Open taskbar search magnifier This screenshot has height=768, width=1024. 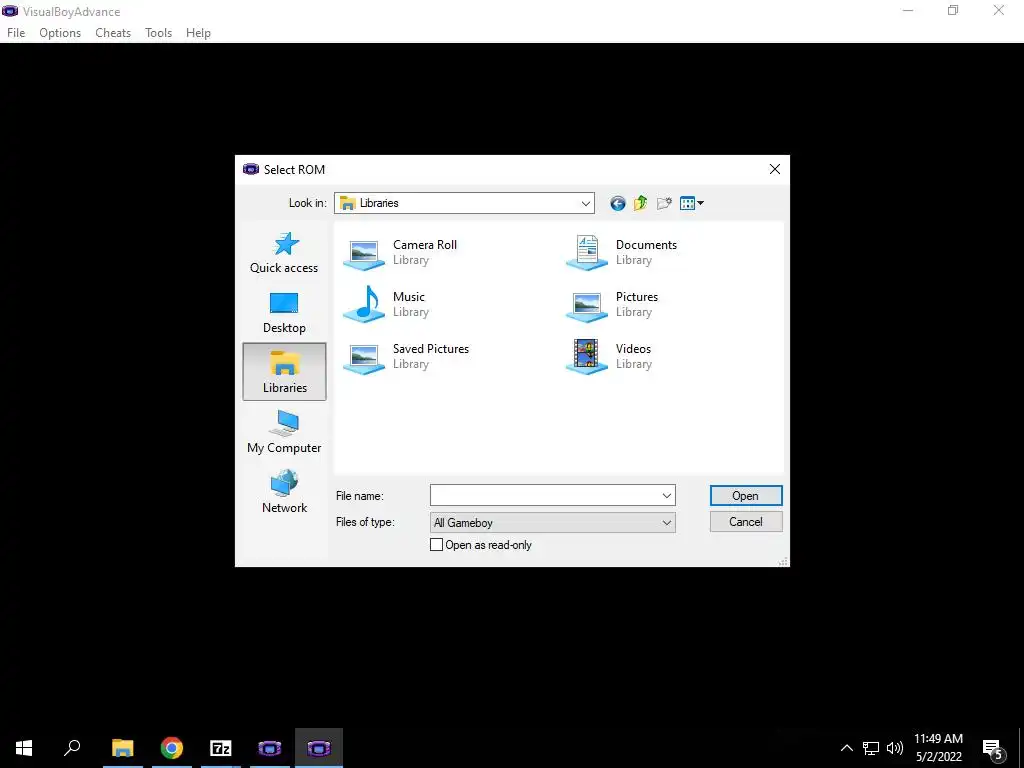point(72,748)
